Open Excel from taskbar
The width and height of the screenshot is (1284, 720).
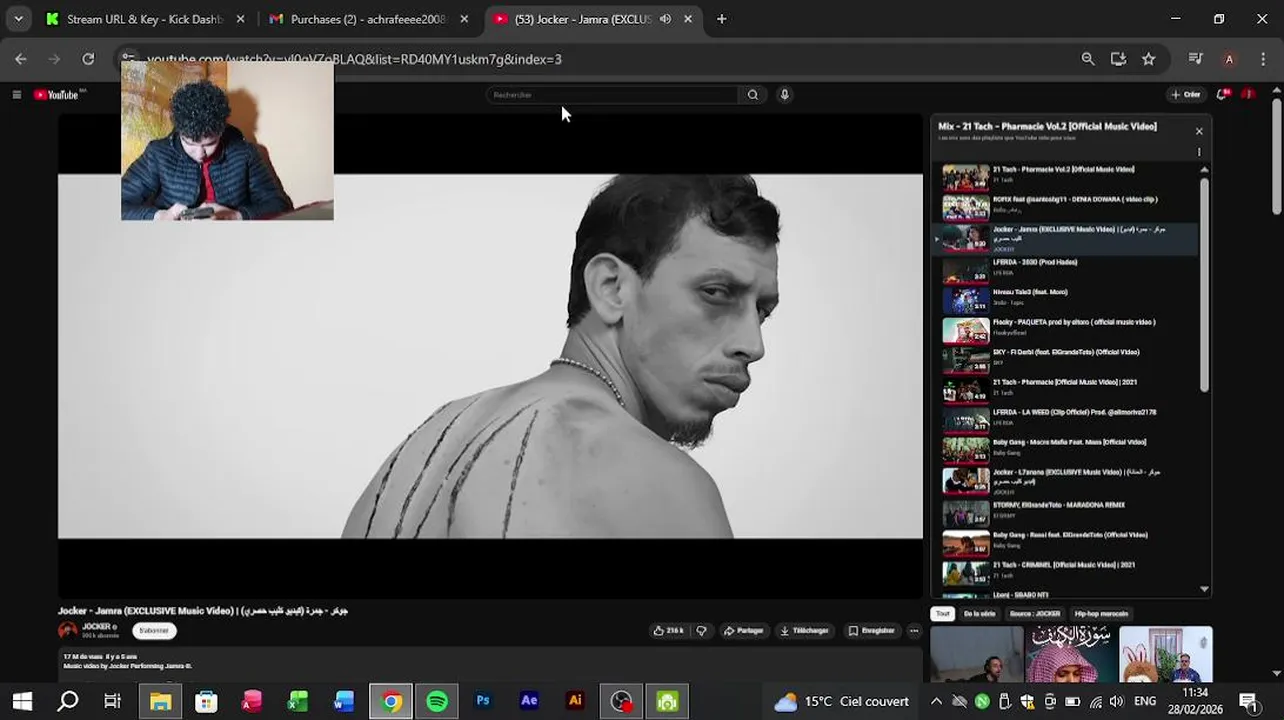[298, 701]
